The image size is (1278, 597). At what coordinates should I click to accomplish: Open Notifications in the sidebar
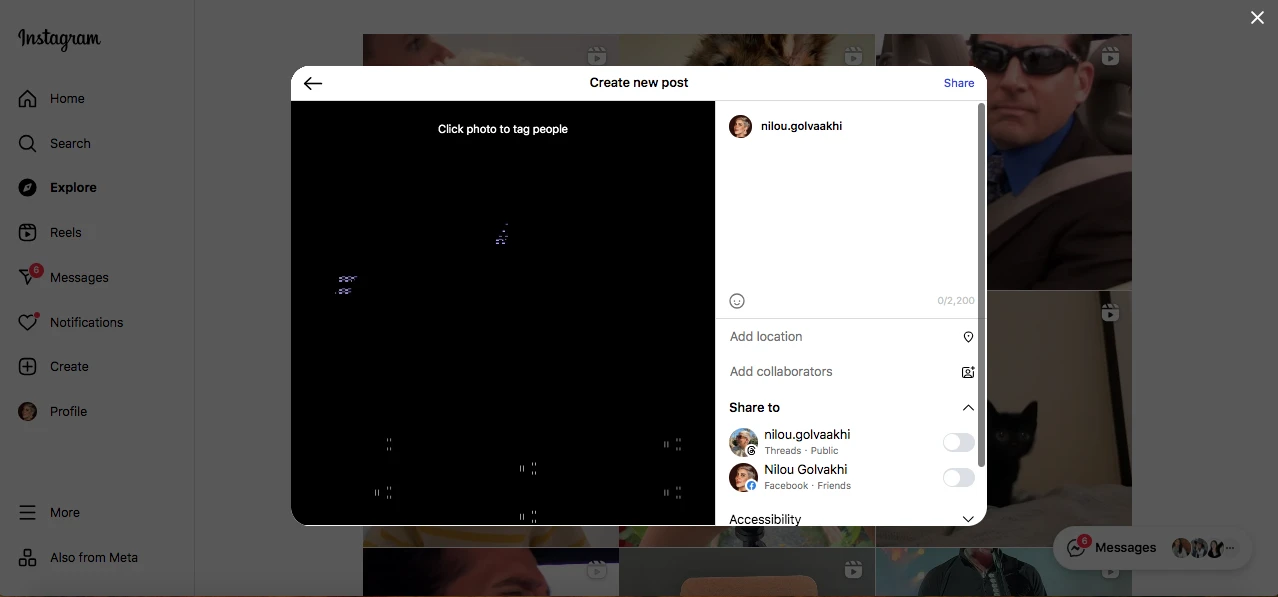(x=97, y=322)
